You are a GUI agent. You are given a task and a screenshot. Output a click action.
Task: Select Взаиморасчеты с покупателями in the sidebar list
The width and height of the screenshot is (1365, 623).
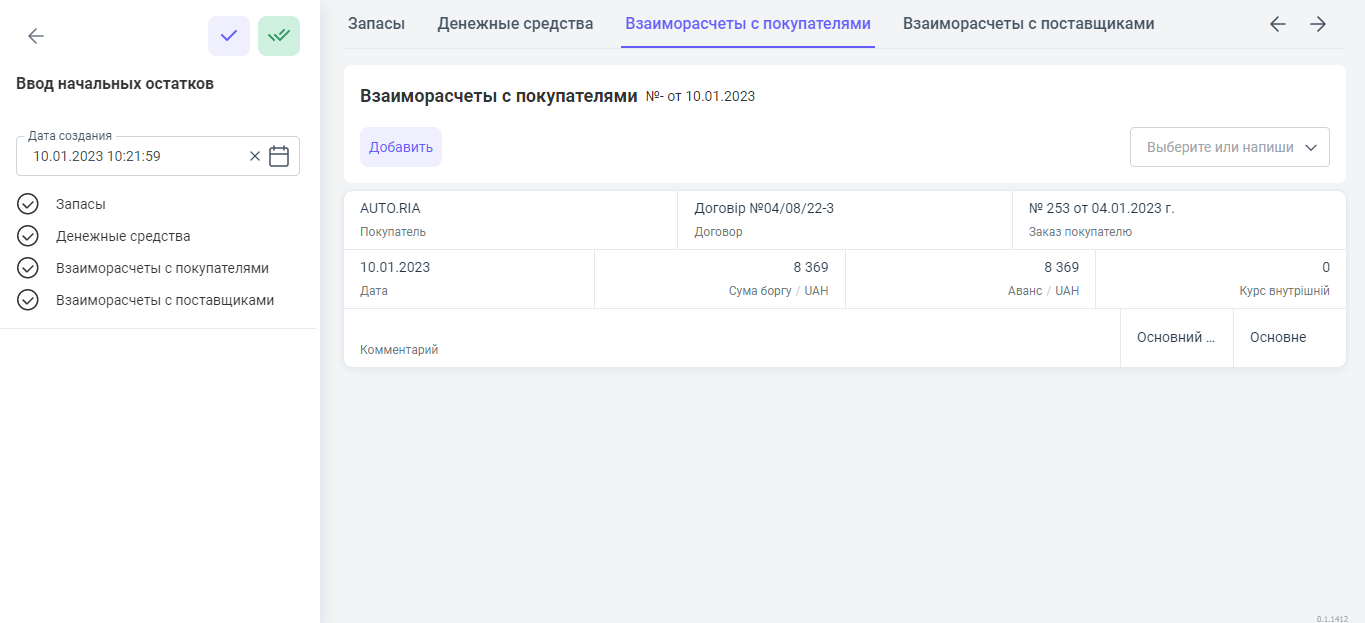click(162, 268)
